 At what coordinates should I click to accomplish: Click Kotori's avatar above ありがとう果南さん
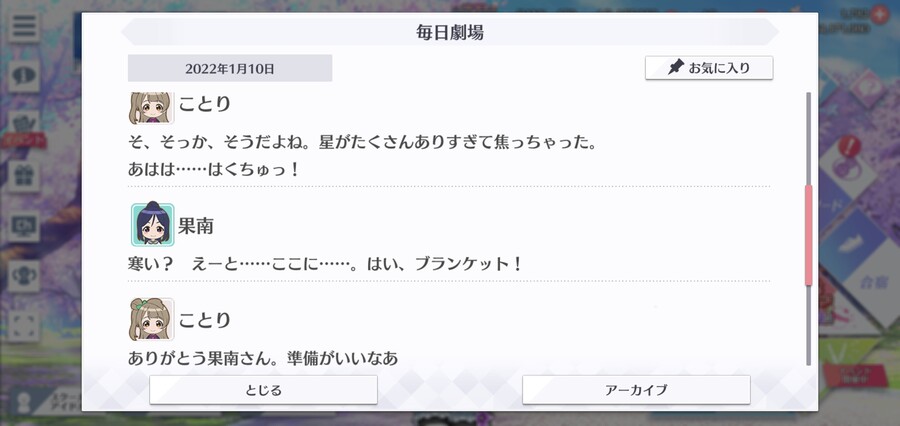click(152, 319)
